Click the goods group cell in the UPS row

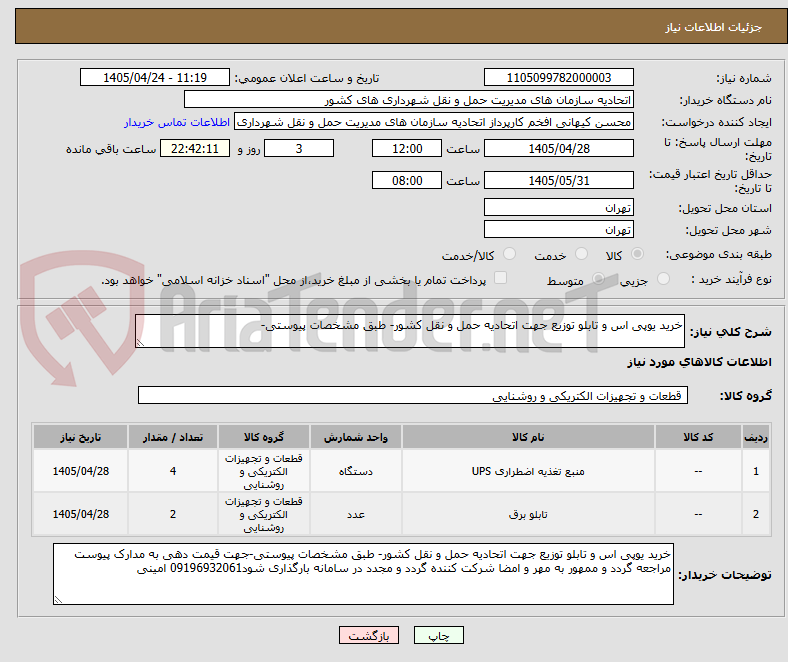263,471
